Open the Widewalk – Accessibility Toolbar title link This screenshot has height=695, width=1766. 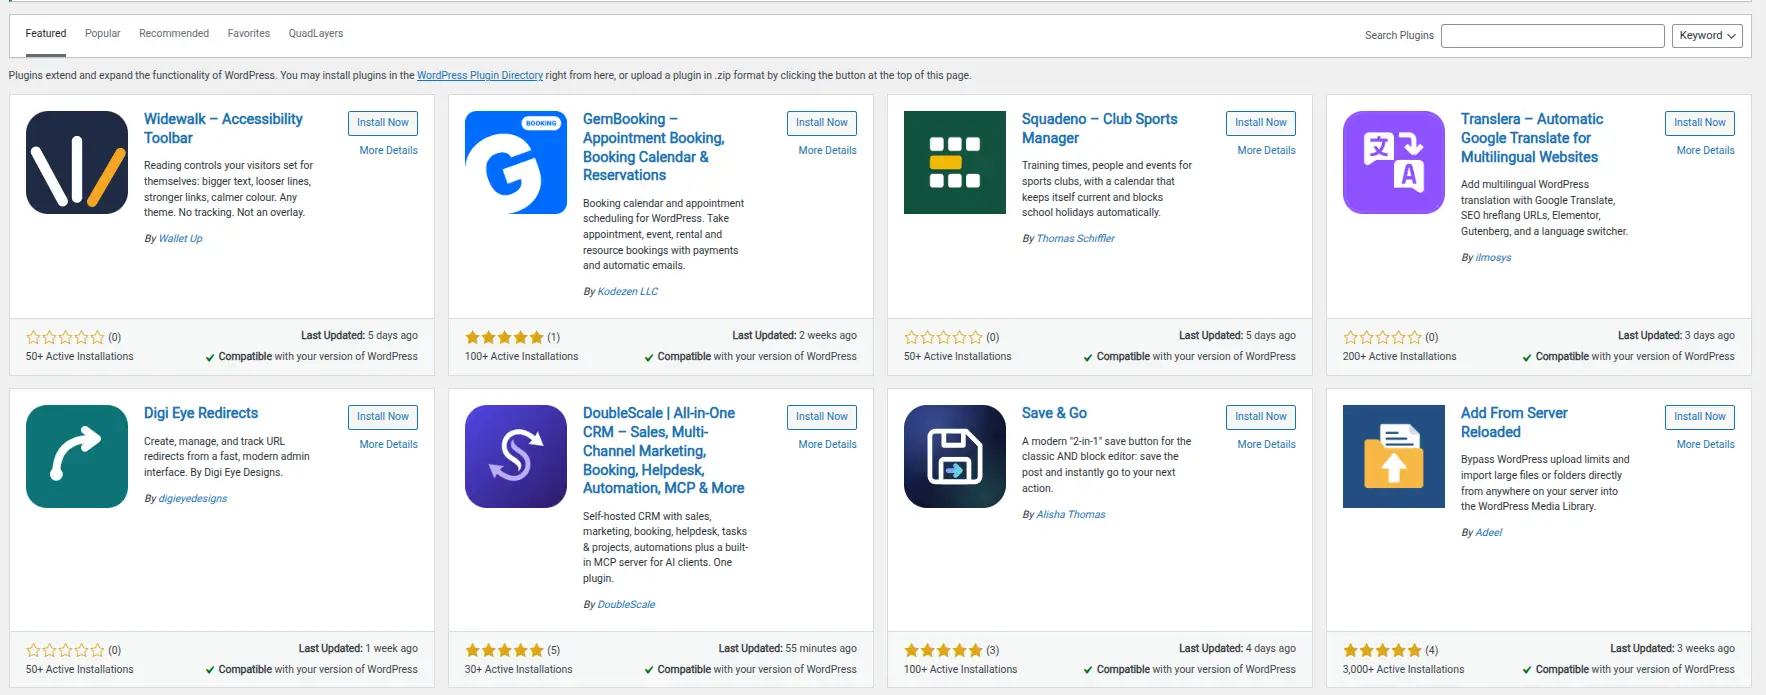coord(223,128)
